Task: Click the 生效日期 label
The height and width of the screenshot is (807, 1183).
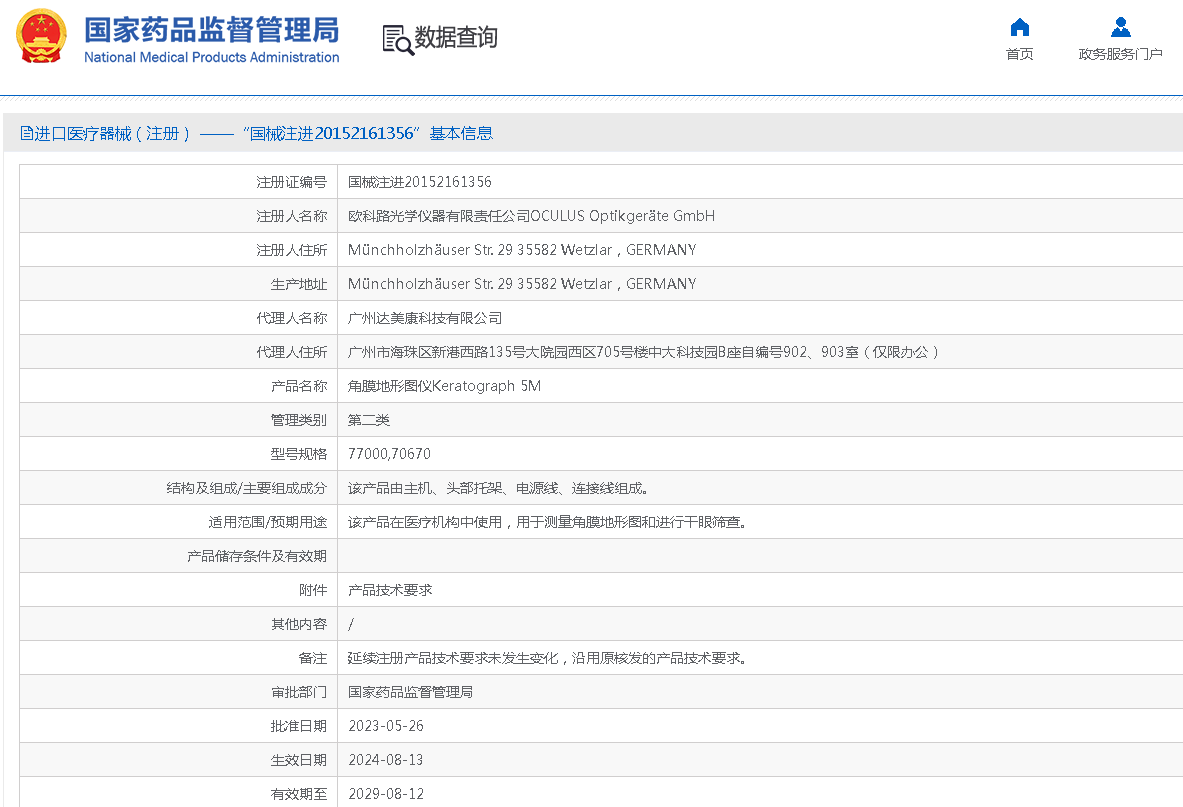Action: (299, 759)
